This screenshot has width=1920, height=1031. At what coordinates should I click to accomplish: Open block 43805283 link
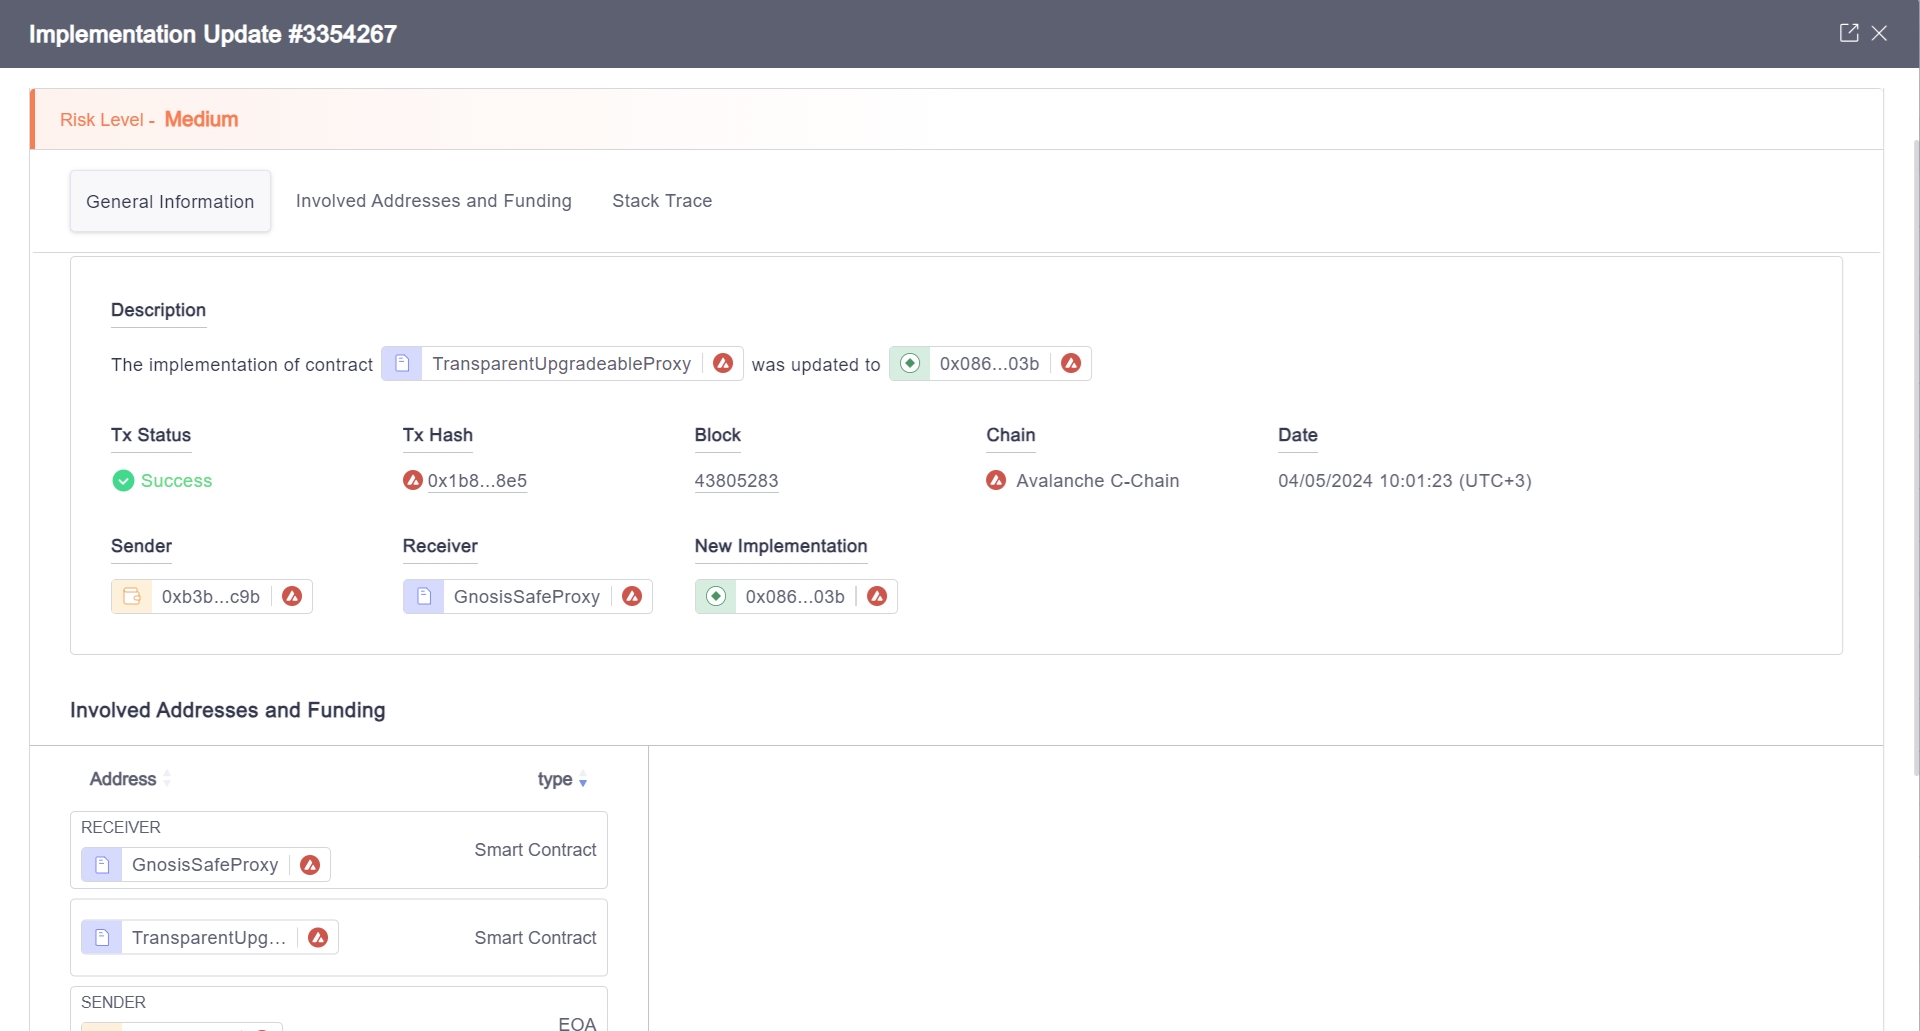(736, 481)
